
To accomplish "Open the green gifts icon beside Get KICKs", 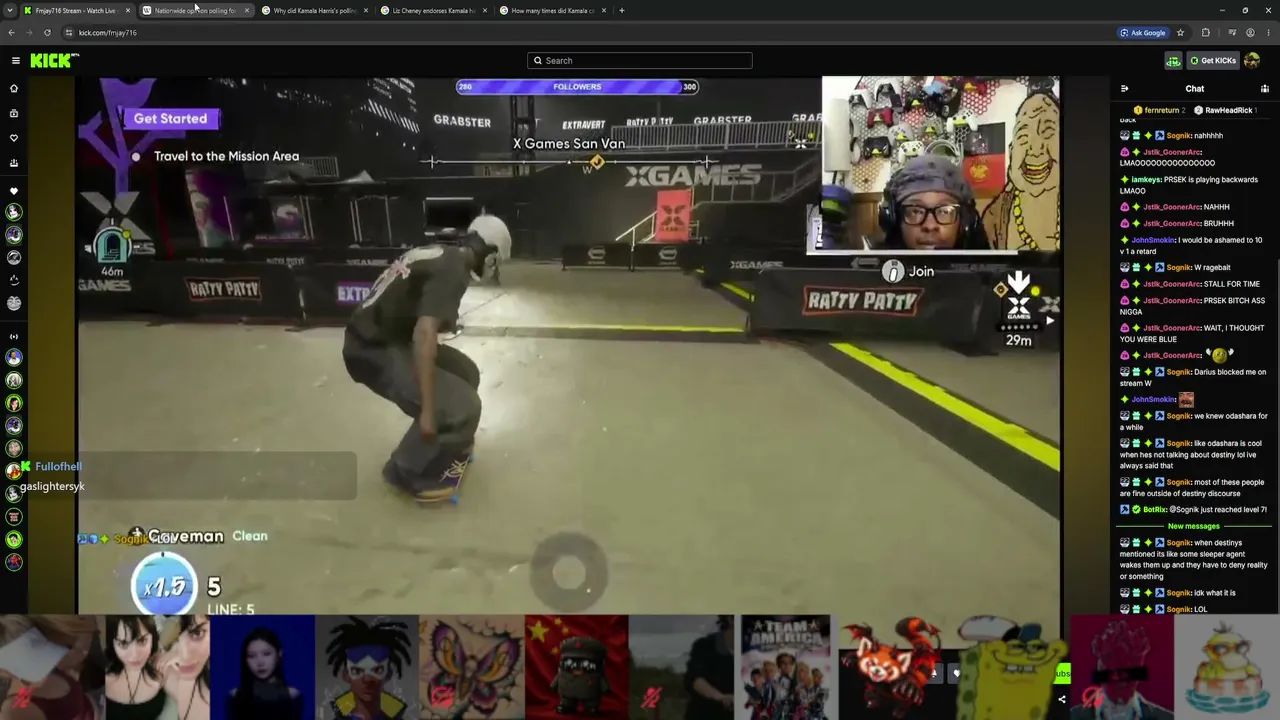I will click(x=1173, y=61).
